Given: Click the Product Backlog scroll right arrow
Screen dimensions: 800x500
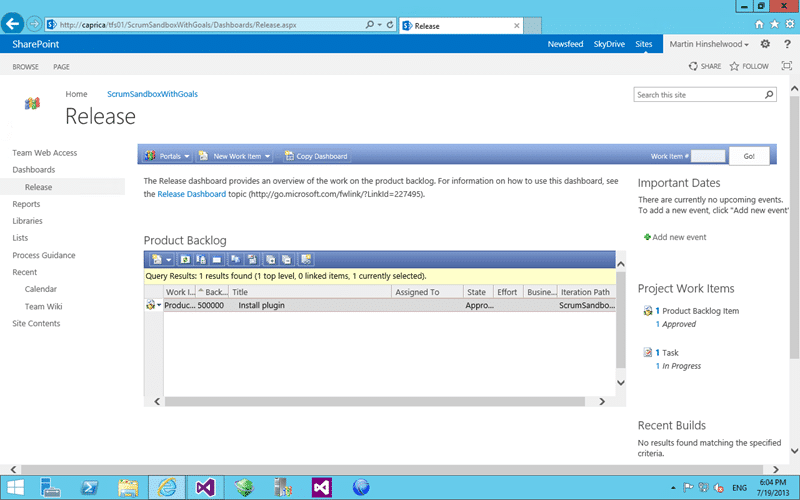Looking at the screenshot, I should (602, 402).
